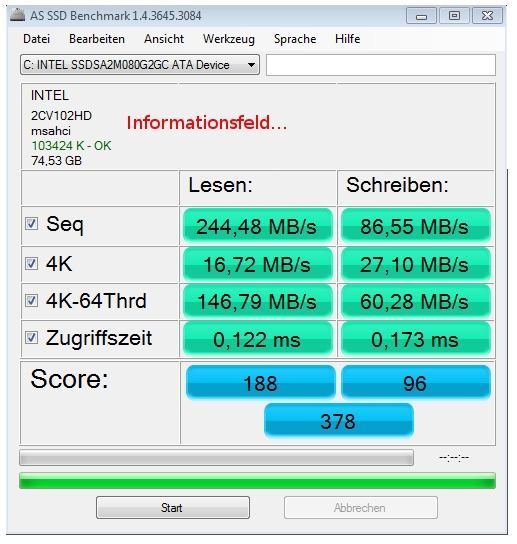517x544 pixels.
Task: Open the Sprache menu
Action: coord(295,39)
